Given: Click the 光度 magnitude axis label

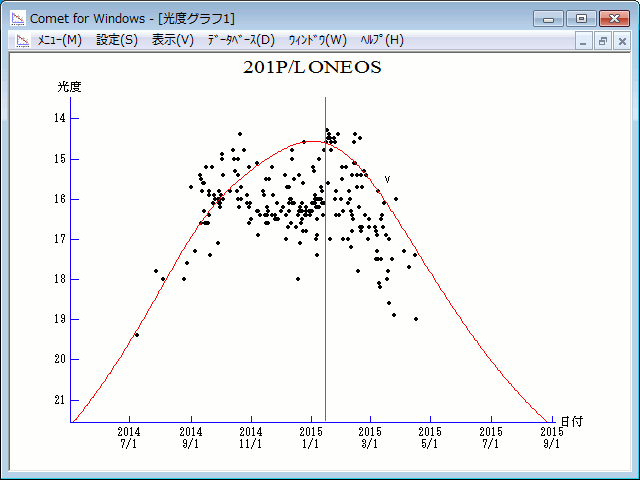Looking at the screenshot, I should coord(69,87).
